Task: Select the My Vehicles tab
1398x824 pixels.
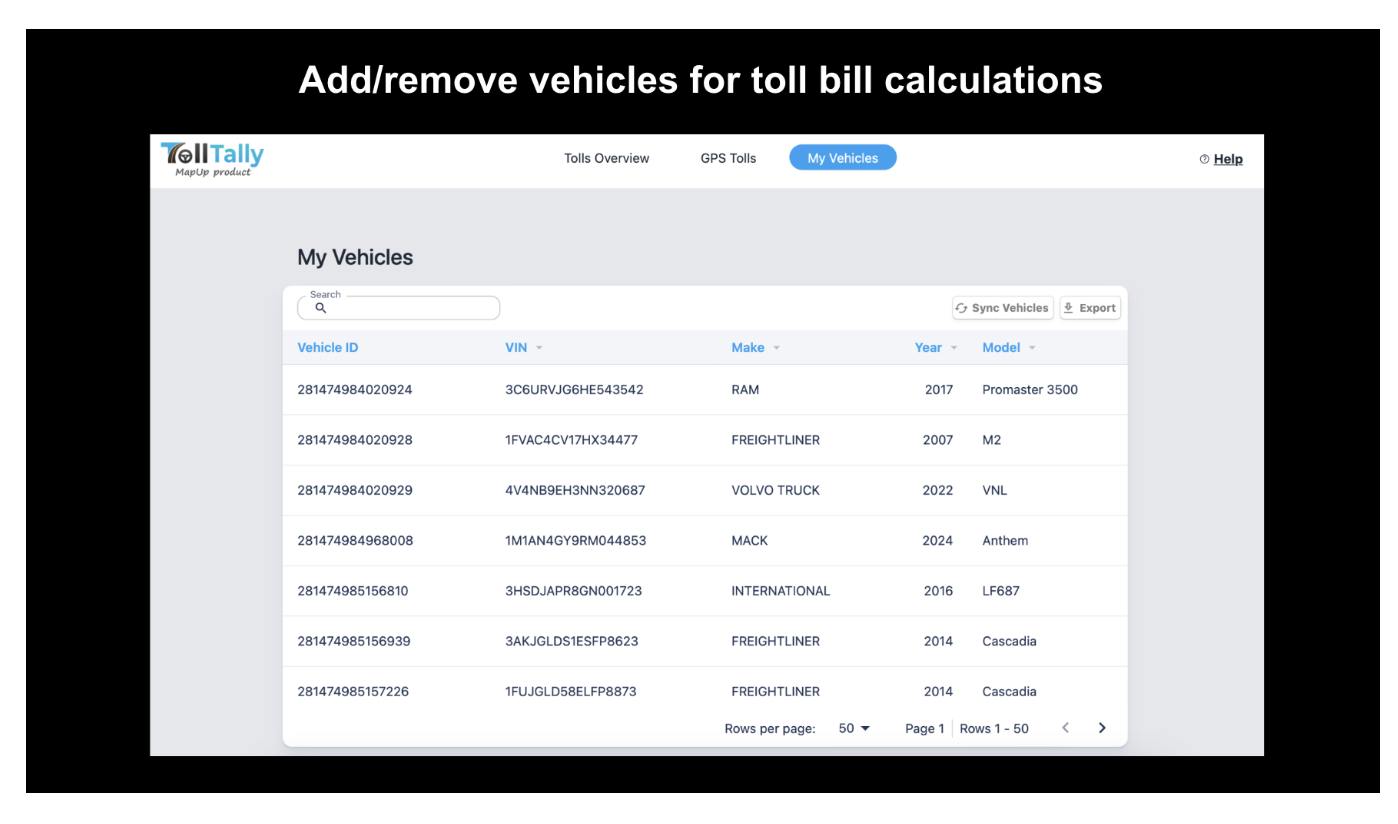Action: coord(842,158)
